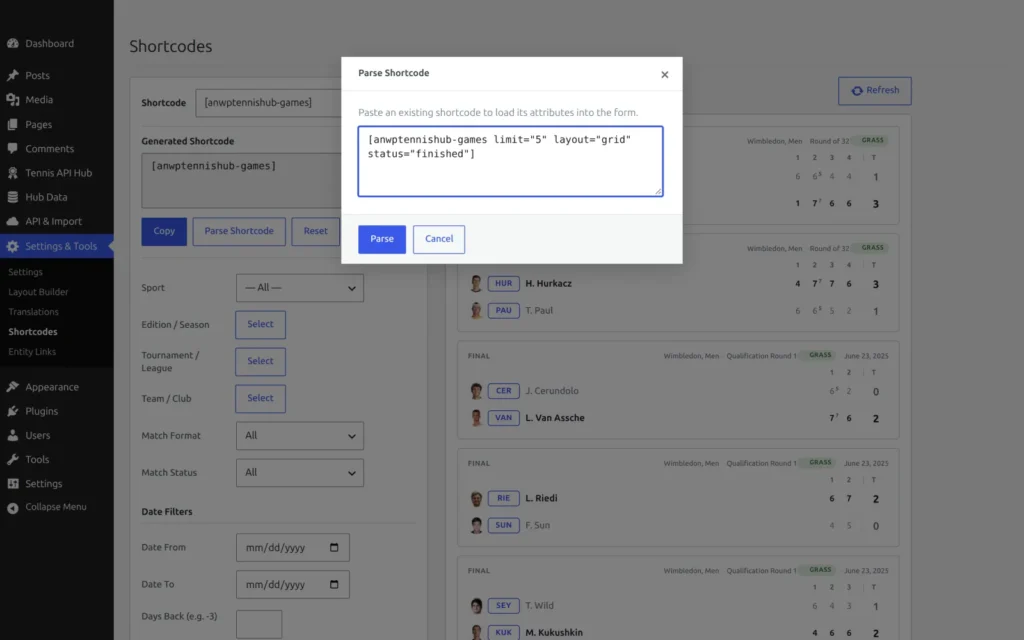Click Select for Edition / Season
This screenshot has width=1024, height=640.
click(260, 325)
